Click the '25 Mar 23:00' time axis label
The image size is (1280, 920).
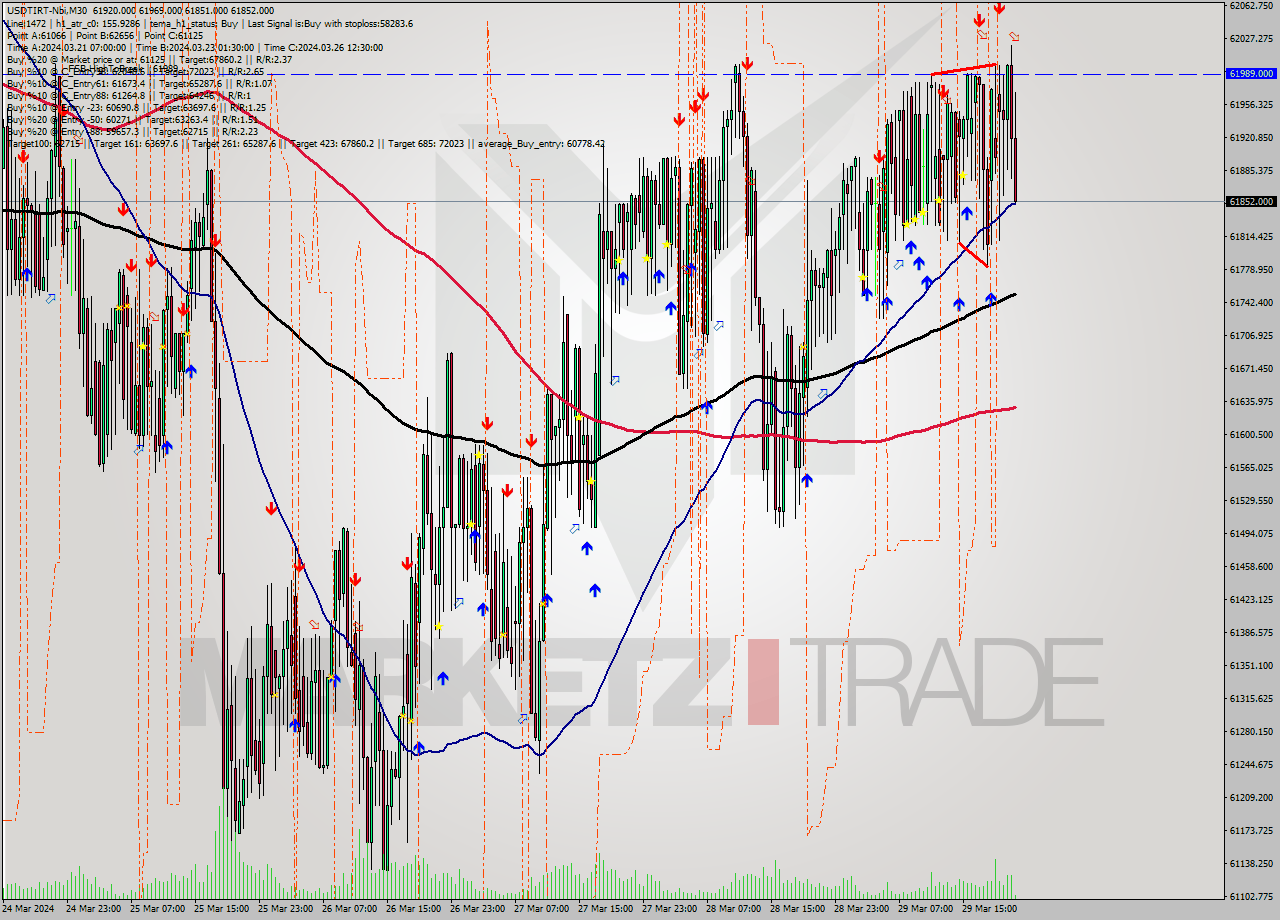coord(287,909)
